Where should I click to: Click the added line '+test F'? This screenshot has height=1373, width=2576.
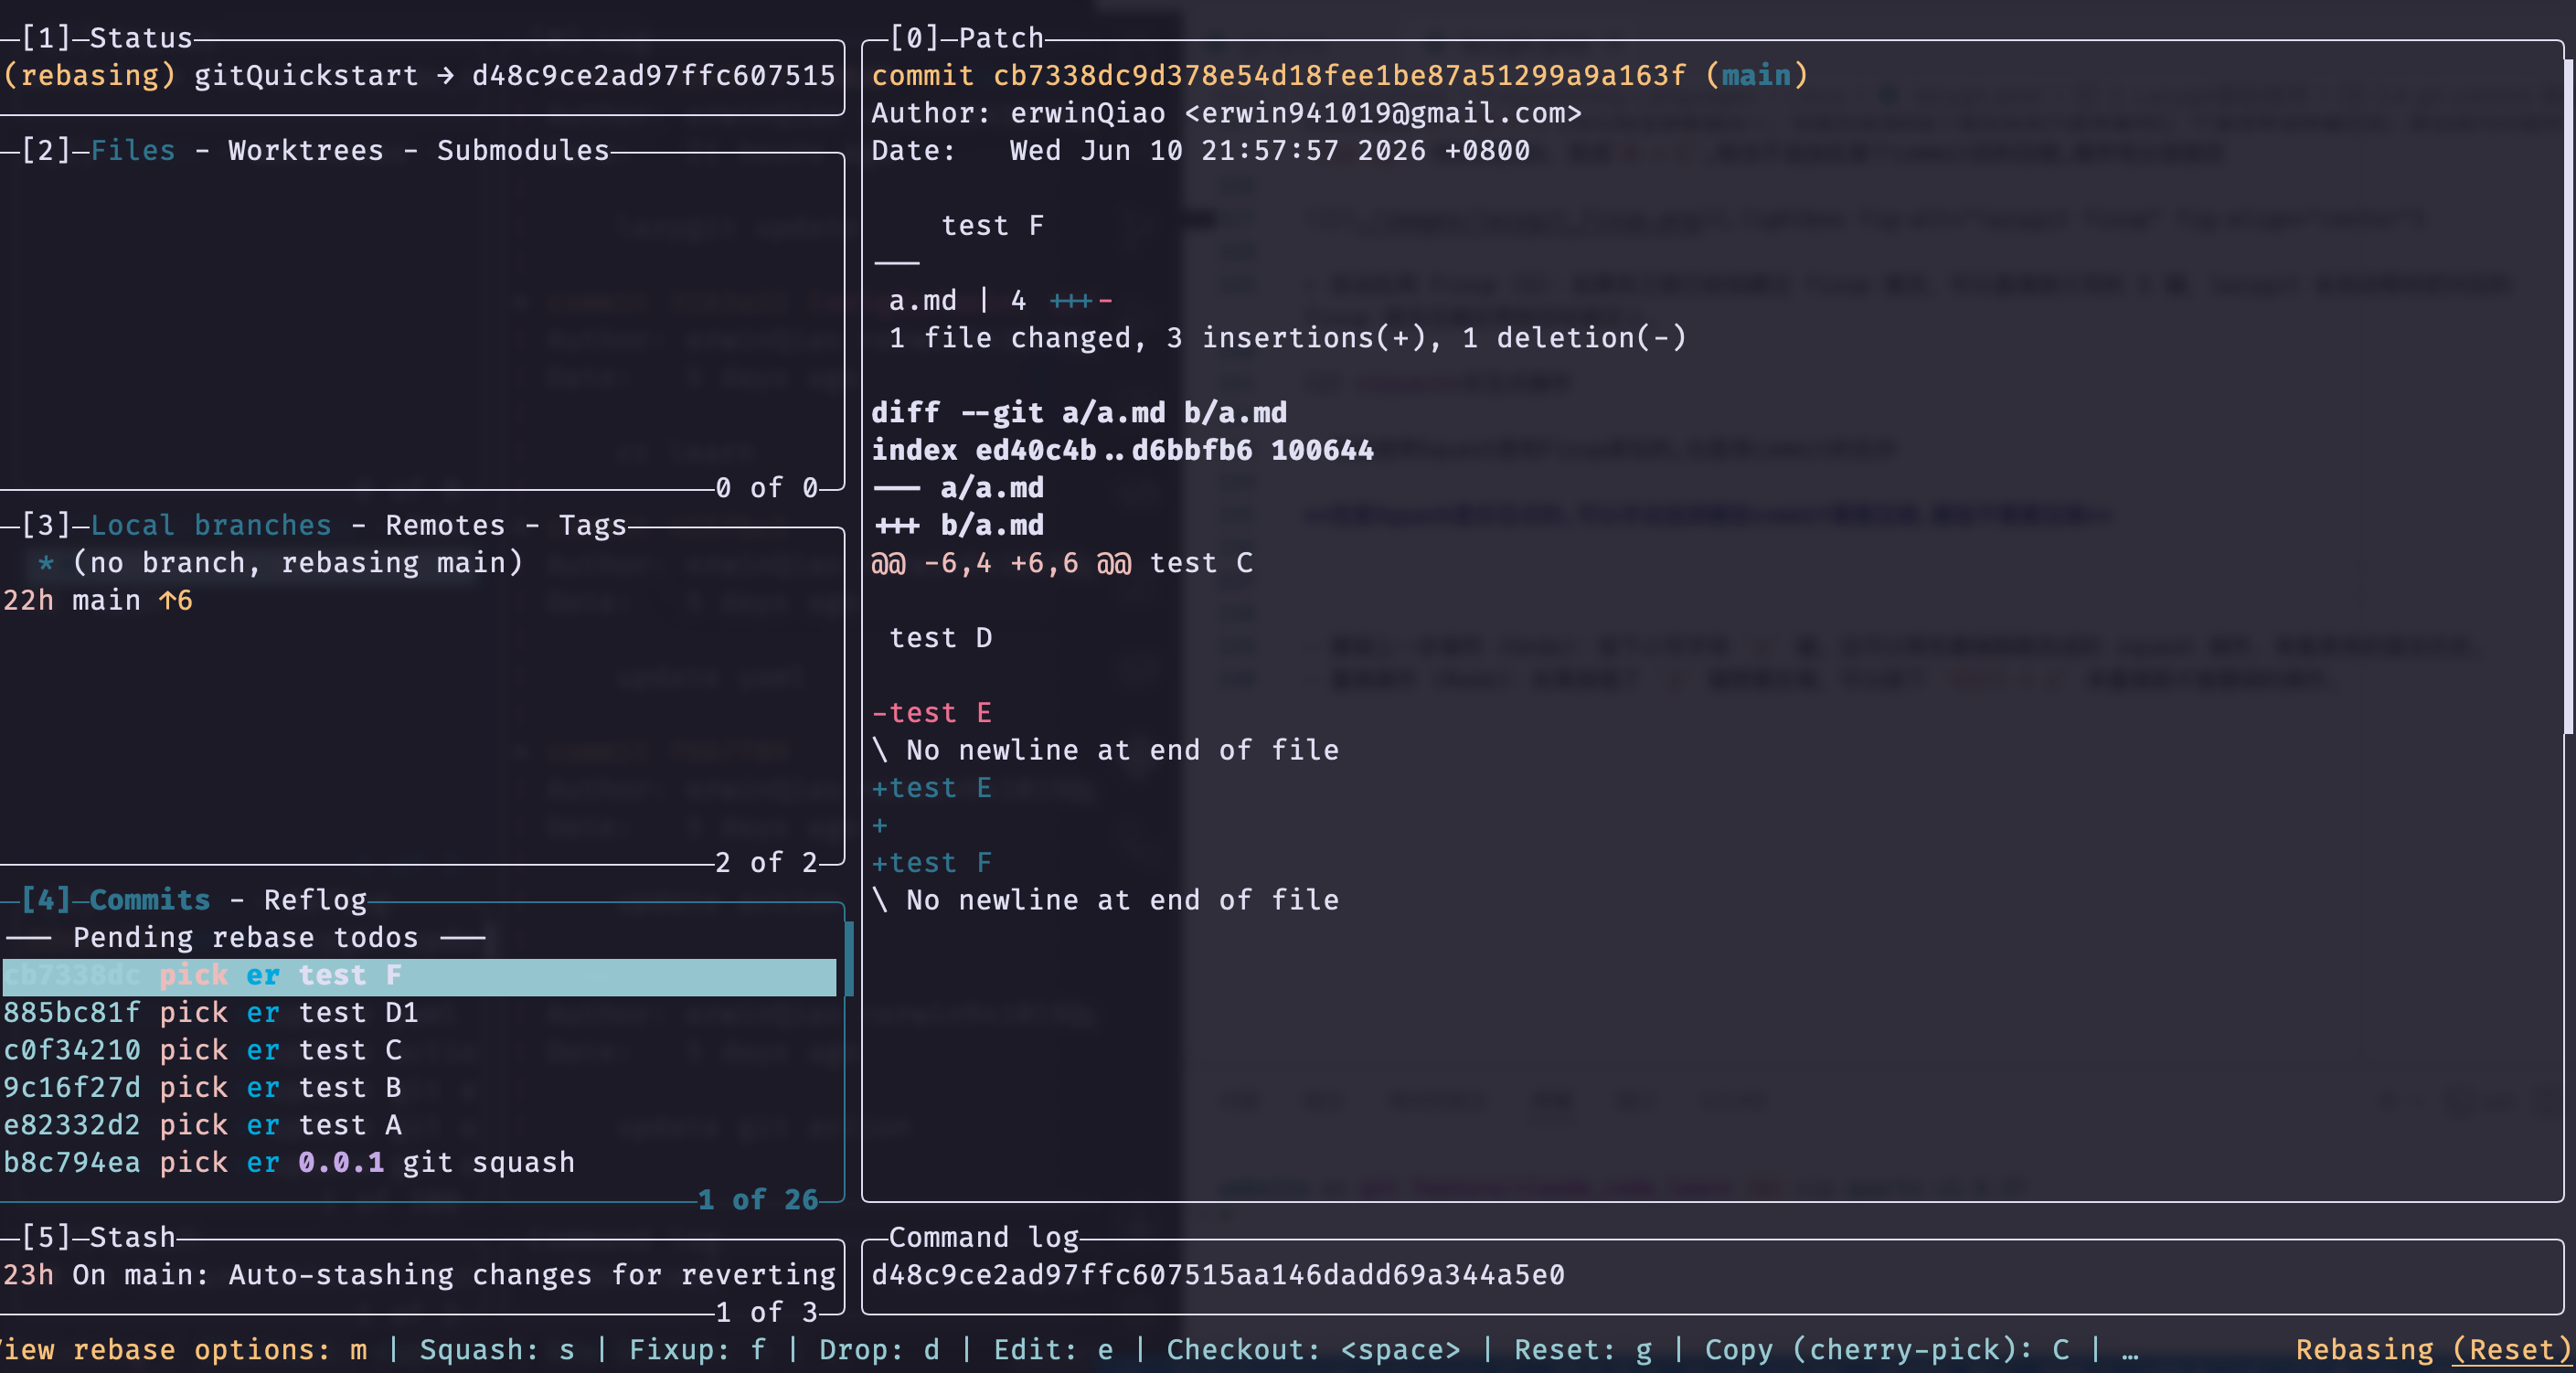[x=931, y=863]
